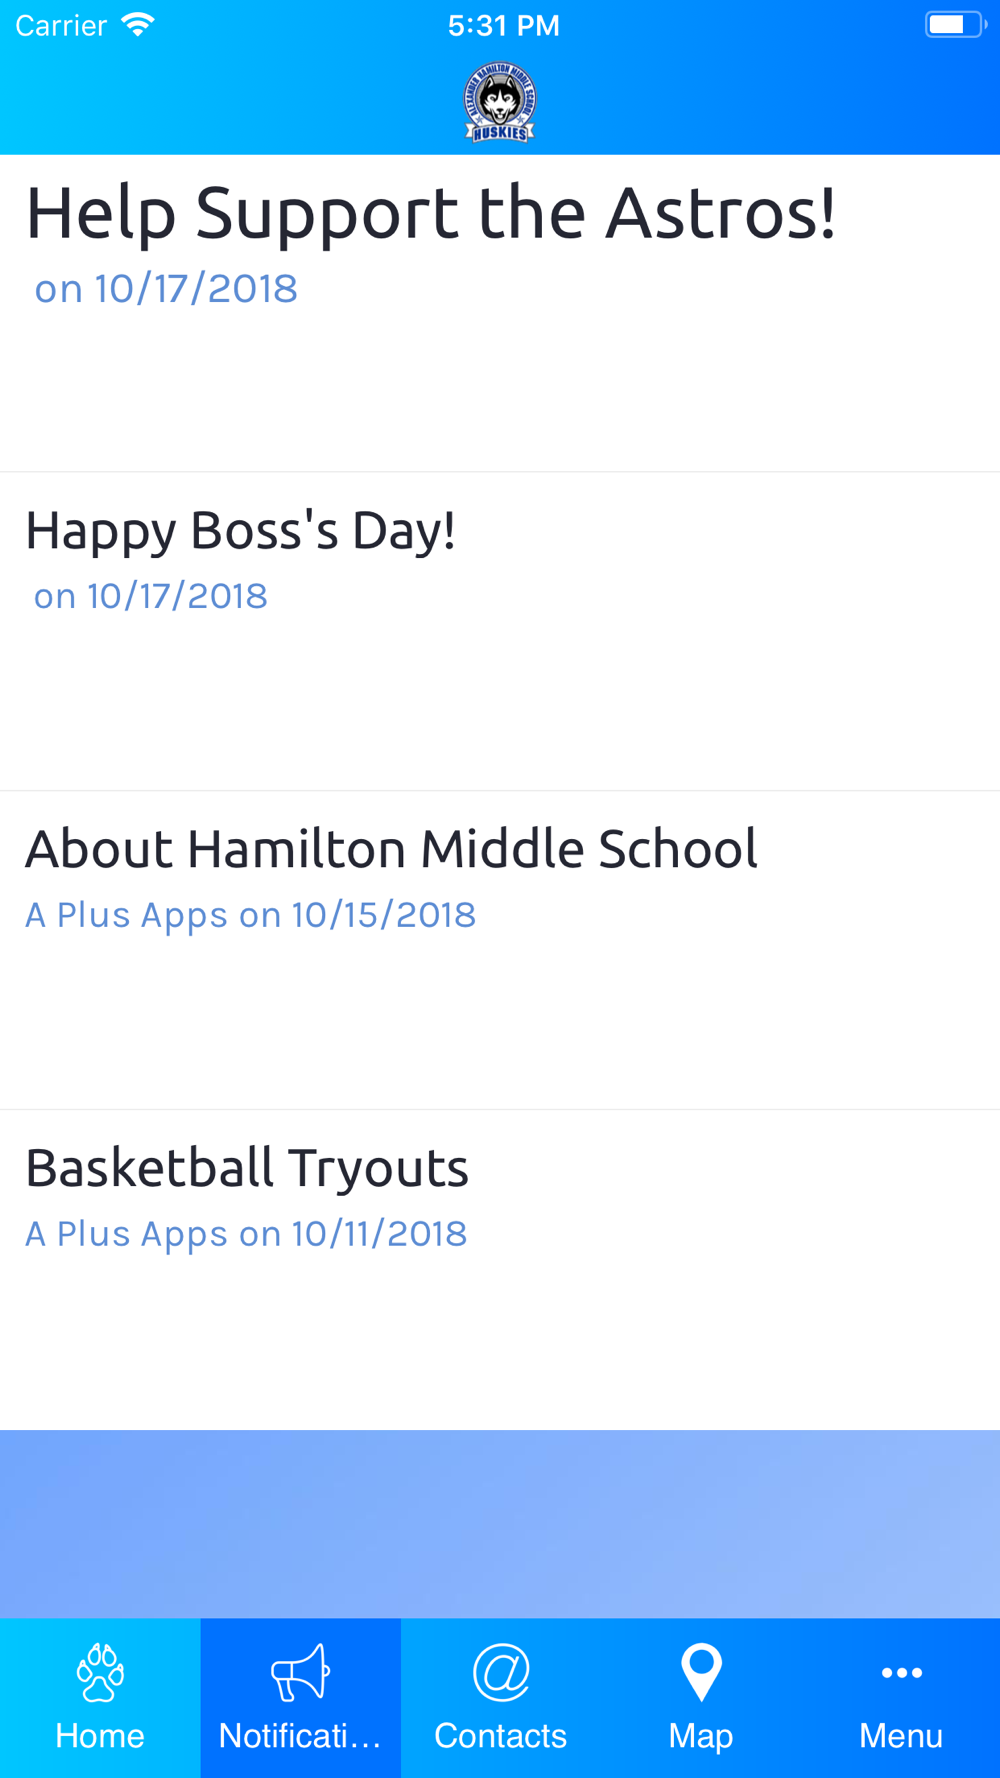Screen dimensions: 1000x1778
Task: Open the Happy Boss's Day post
Action: (x=500, y=631)
